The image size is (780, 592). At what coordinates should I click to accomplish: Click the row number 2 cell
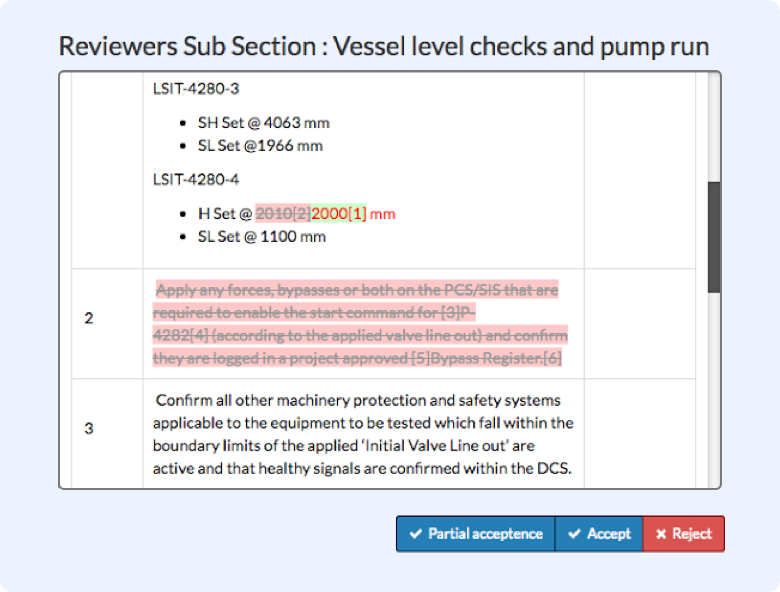[89, 319]
